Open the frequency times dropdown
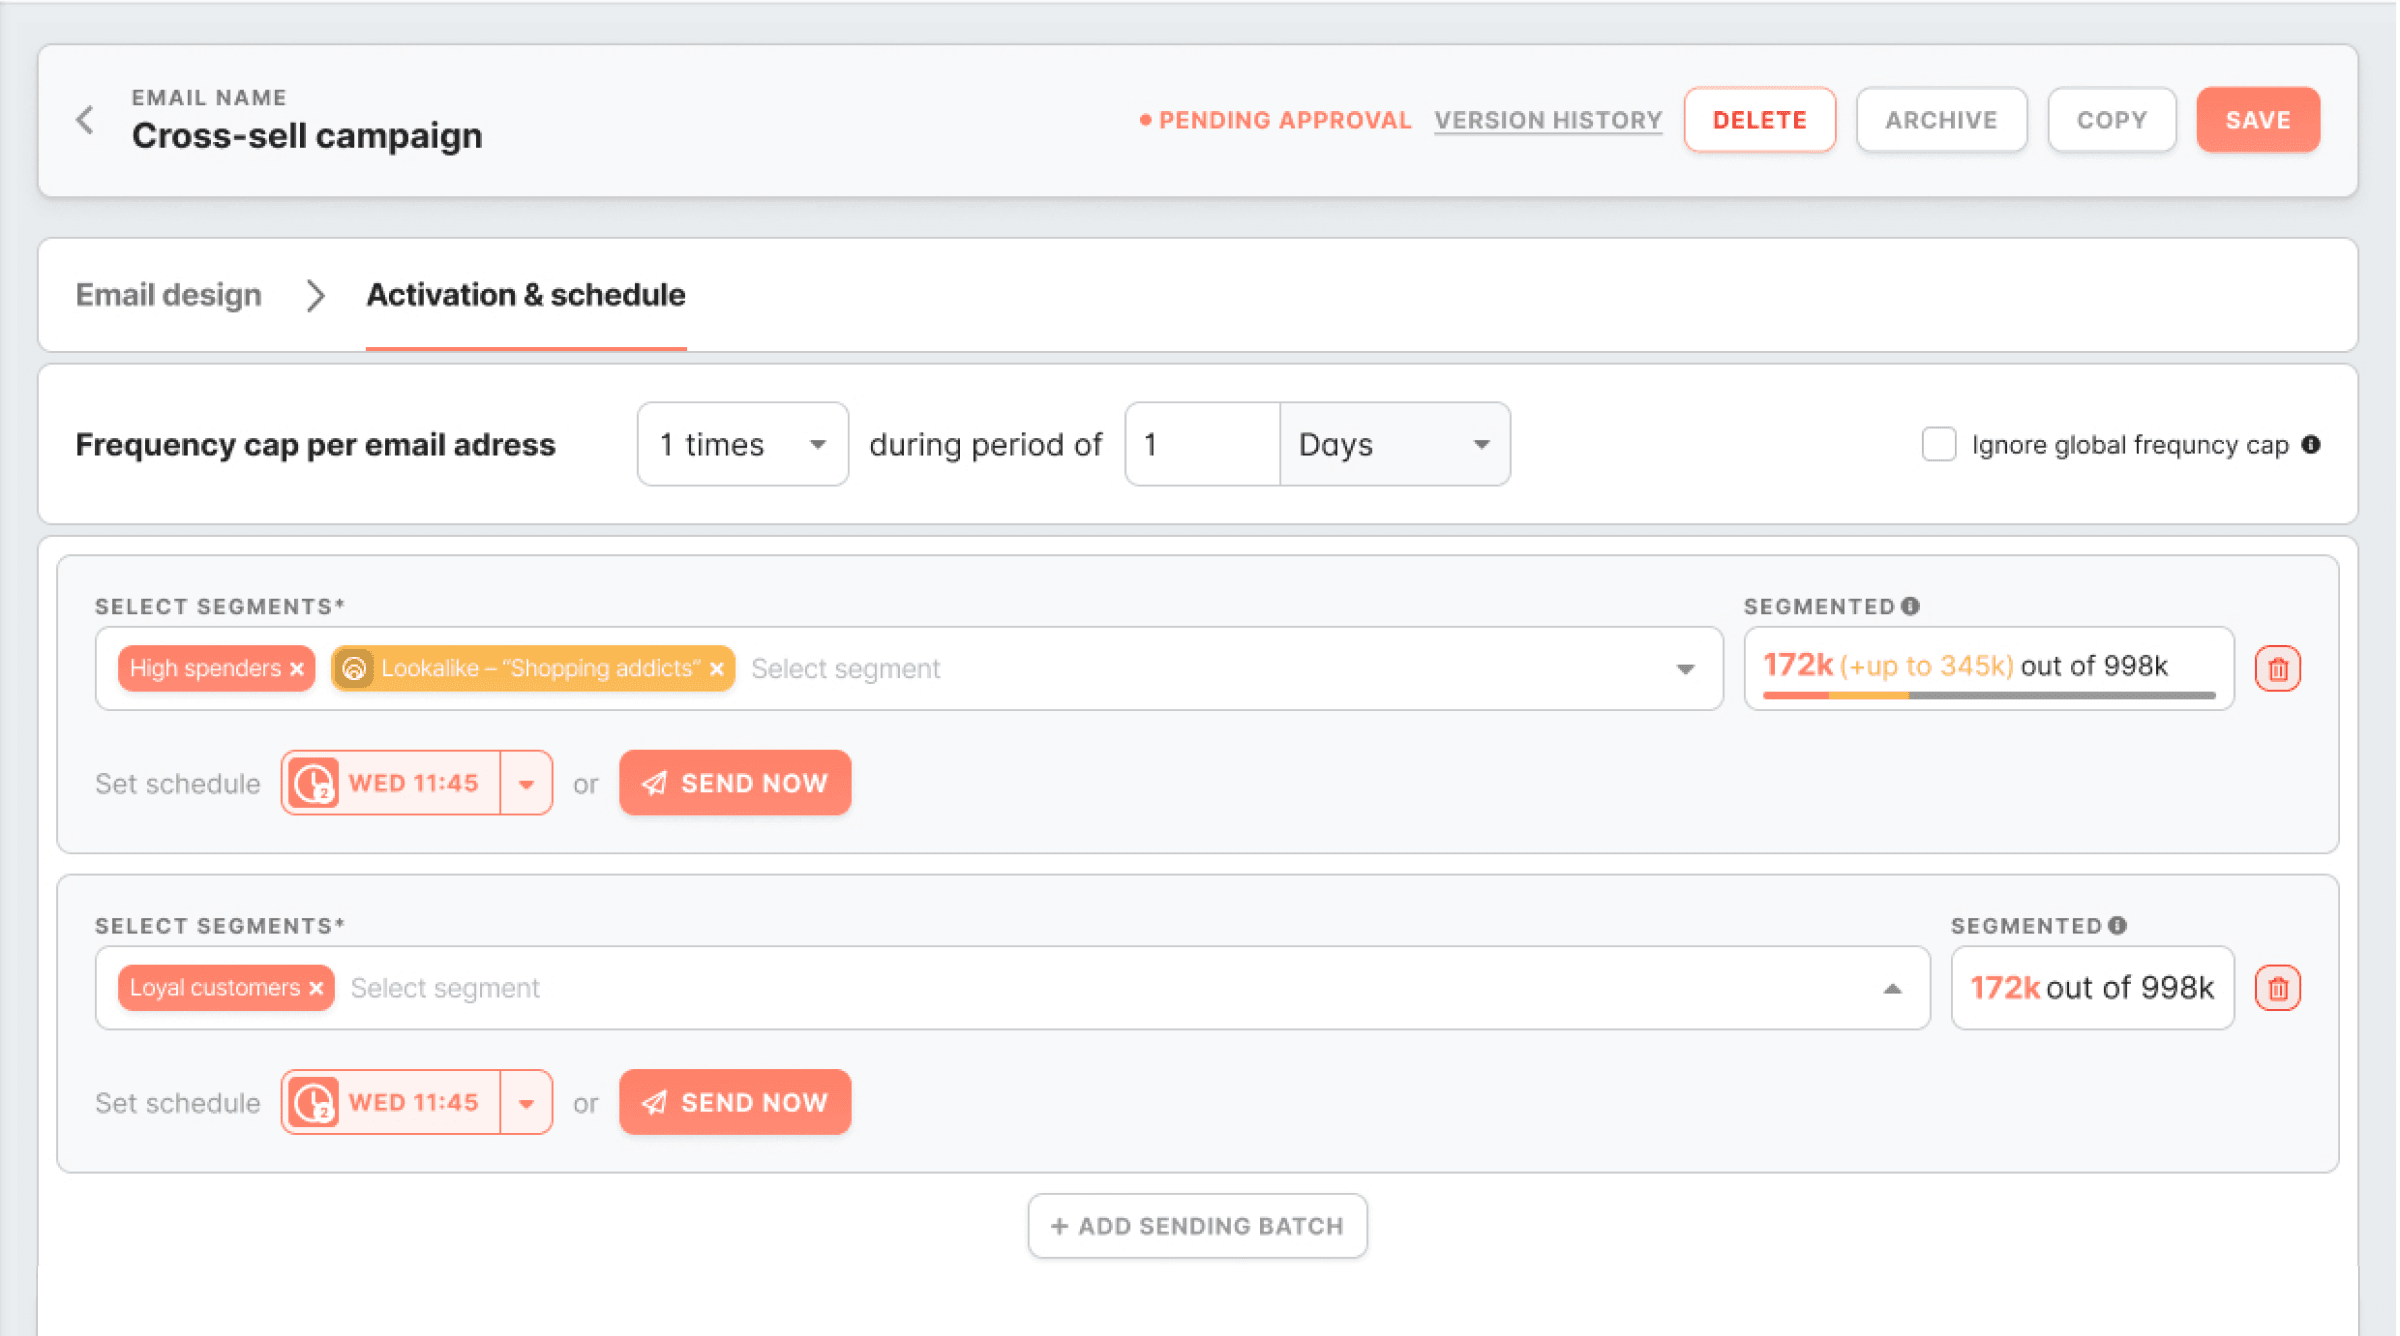The width and height of the screenshot is (2400, 1336). [818, 444]
